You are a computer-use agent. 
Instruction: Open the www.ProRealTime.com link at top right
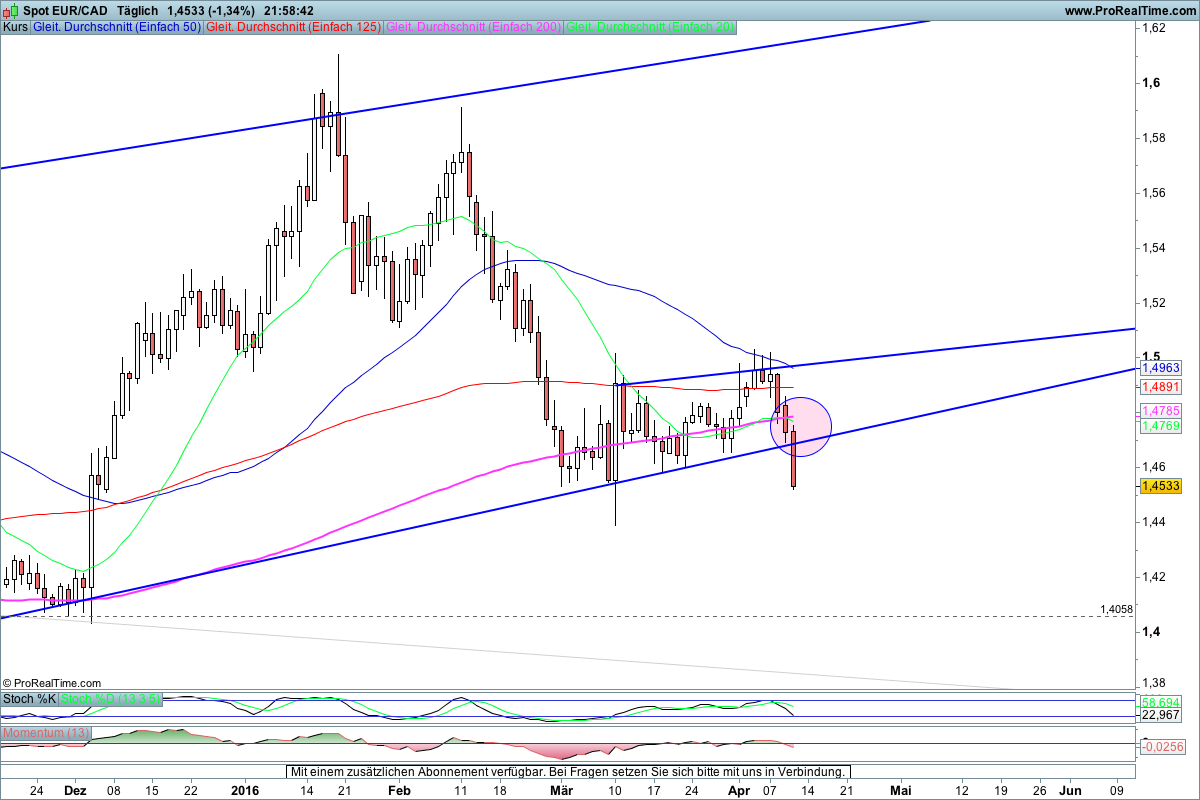[x=1130, y=10]
